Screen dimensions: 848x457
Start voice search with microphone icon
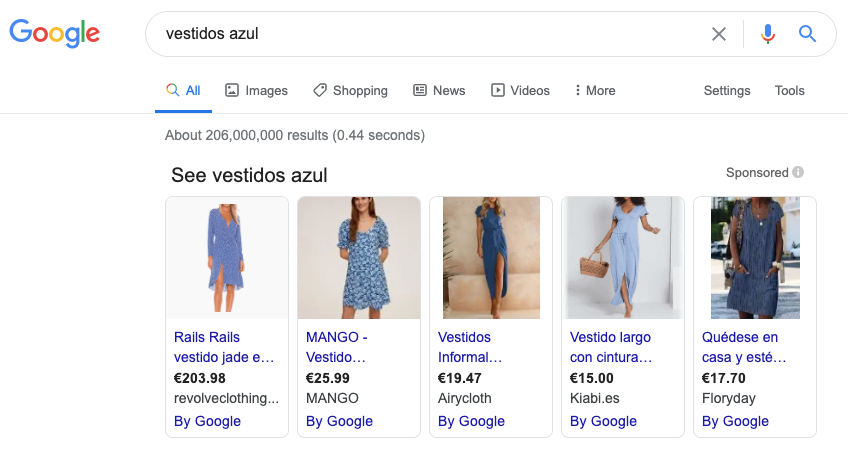click(767, 34)
